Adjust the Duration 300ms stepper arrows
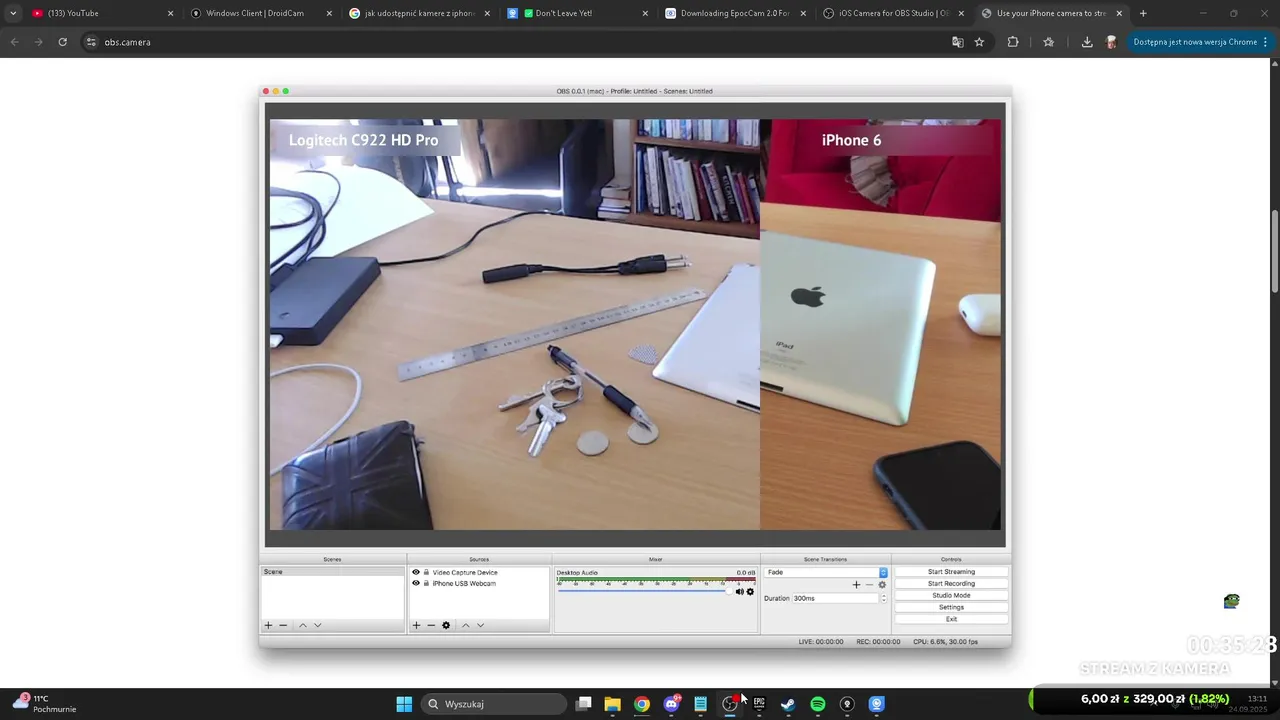The height and width of the screenshot is (720, 1280). tap(883, 598)
